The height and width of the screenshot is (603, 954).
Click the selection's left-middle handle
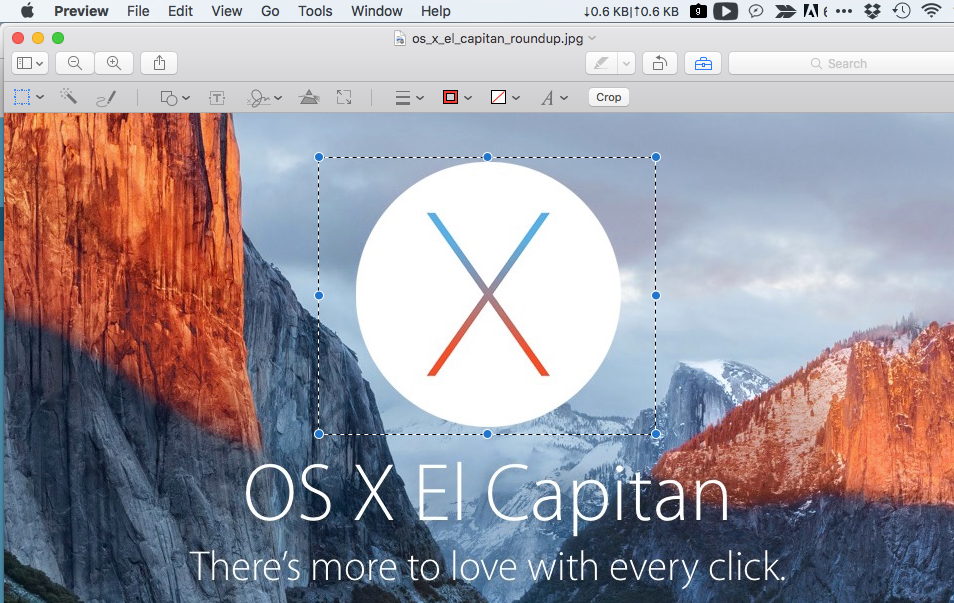(x=319, y=295)
